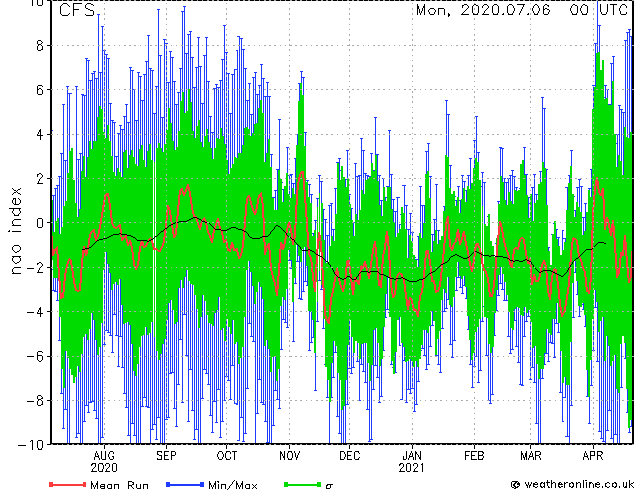Viewport: 634px width, 490px height.
Task: Click the APR x-axis month label
Action: click(593, 456)
